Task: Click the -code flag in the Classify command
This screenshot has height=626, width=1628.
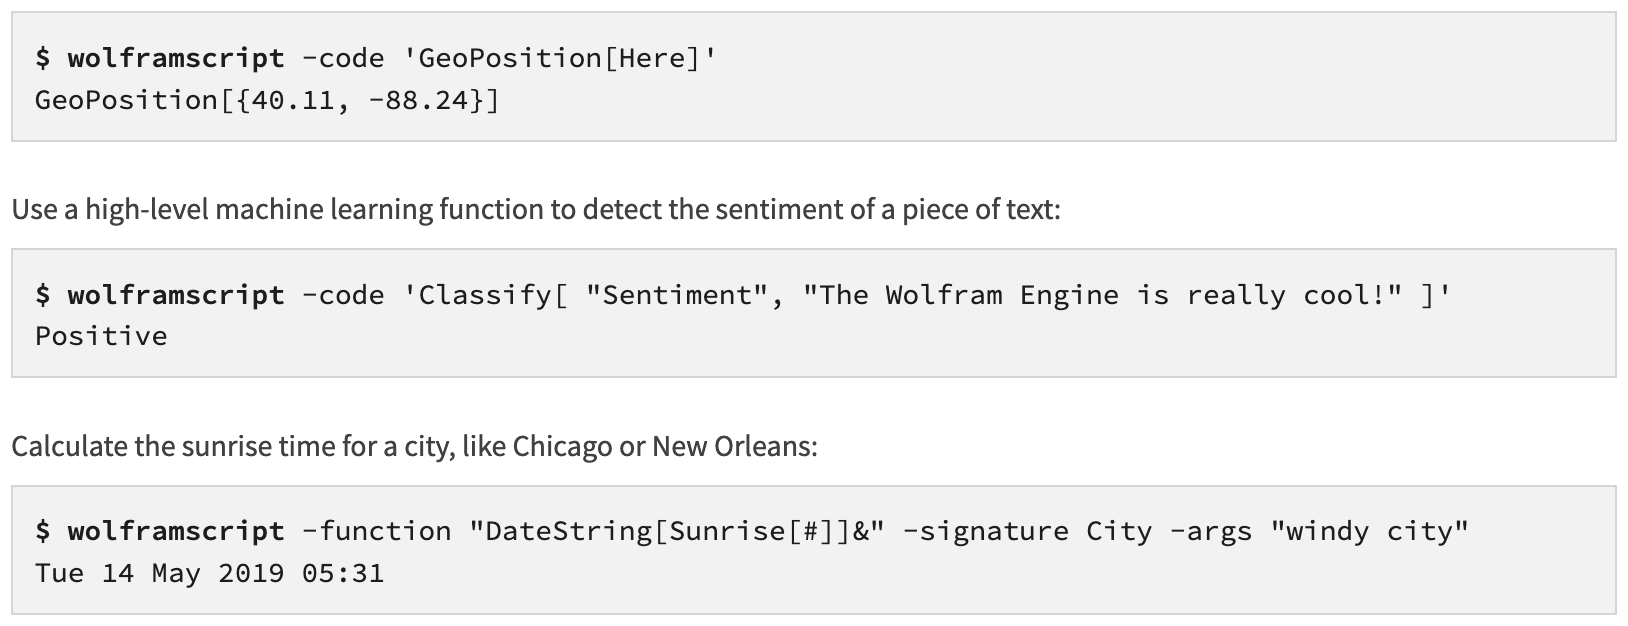Action: 343,295
